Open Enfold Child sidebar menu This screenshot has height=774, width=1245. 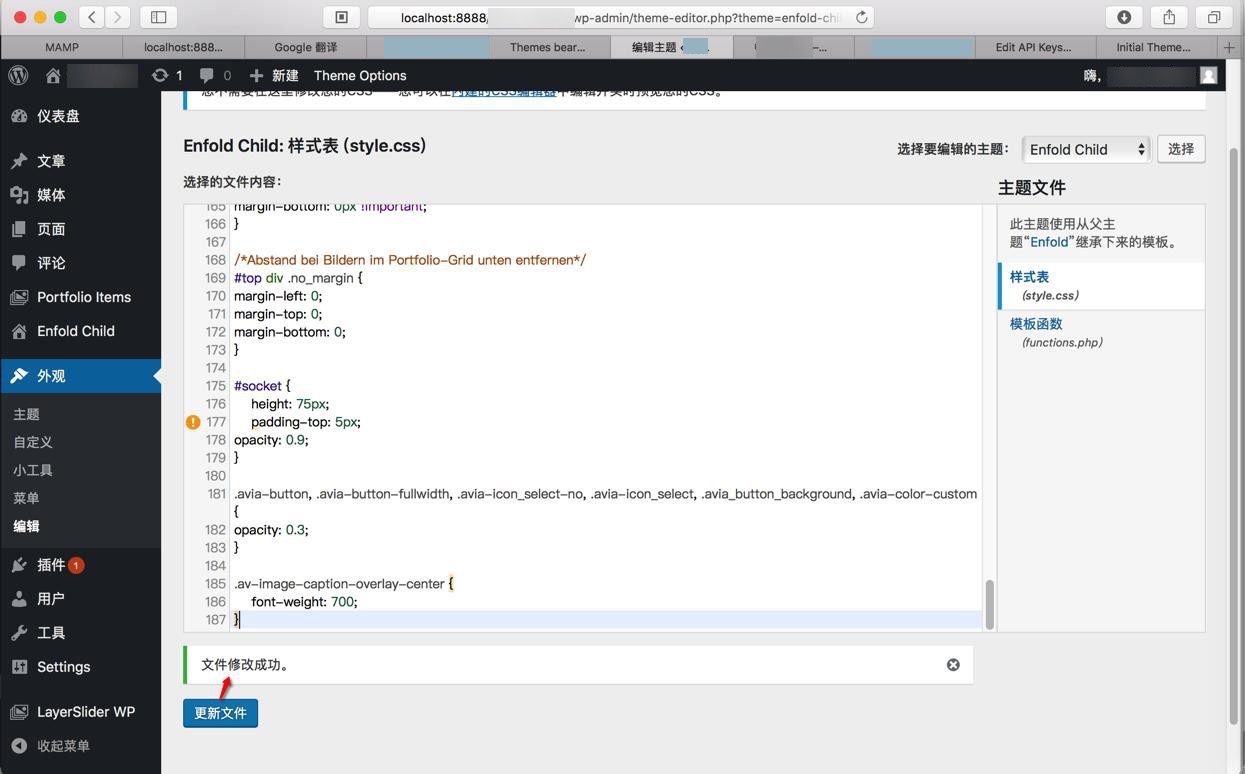coord(80,331)
